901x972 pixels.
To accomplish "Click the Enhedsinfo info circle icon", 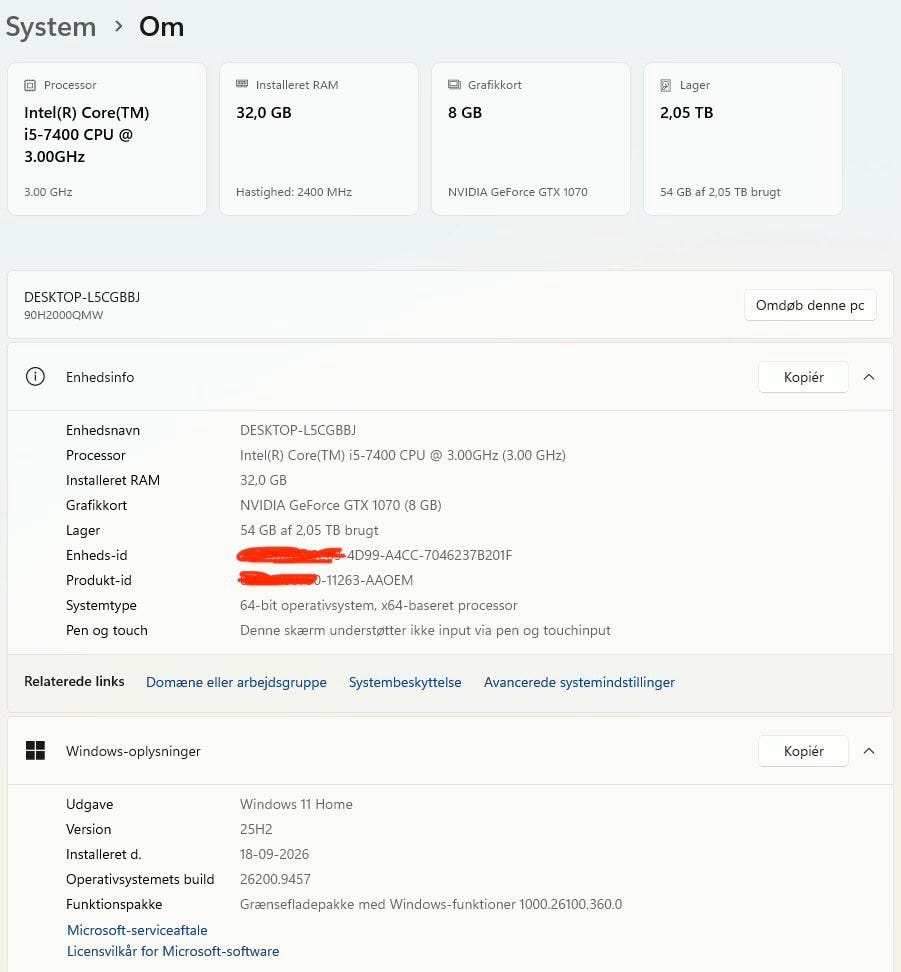I will coord(35,377).
